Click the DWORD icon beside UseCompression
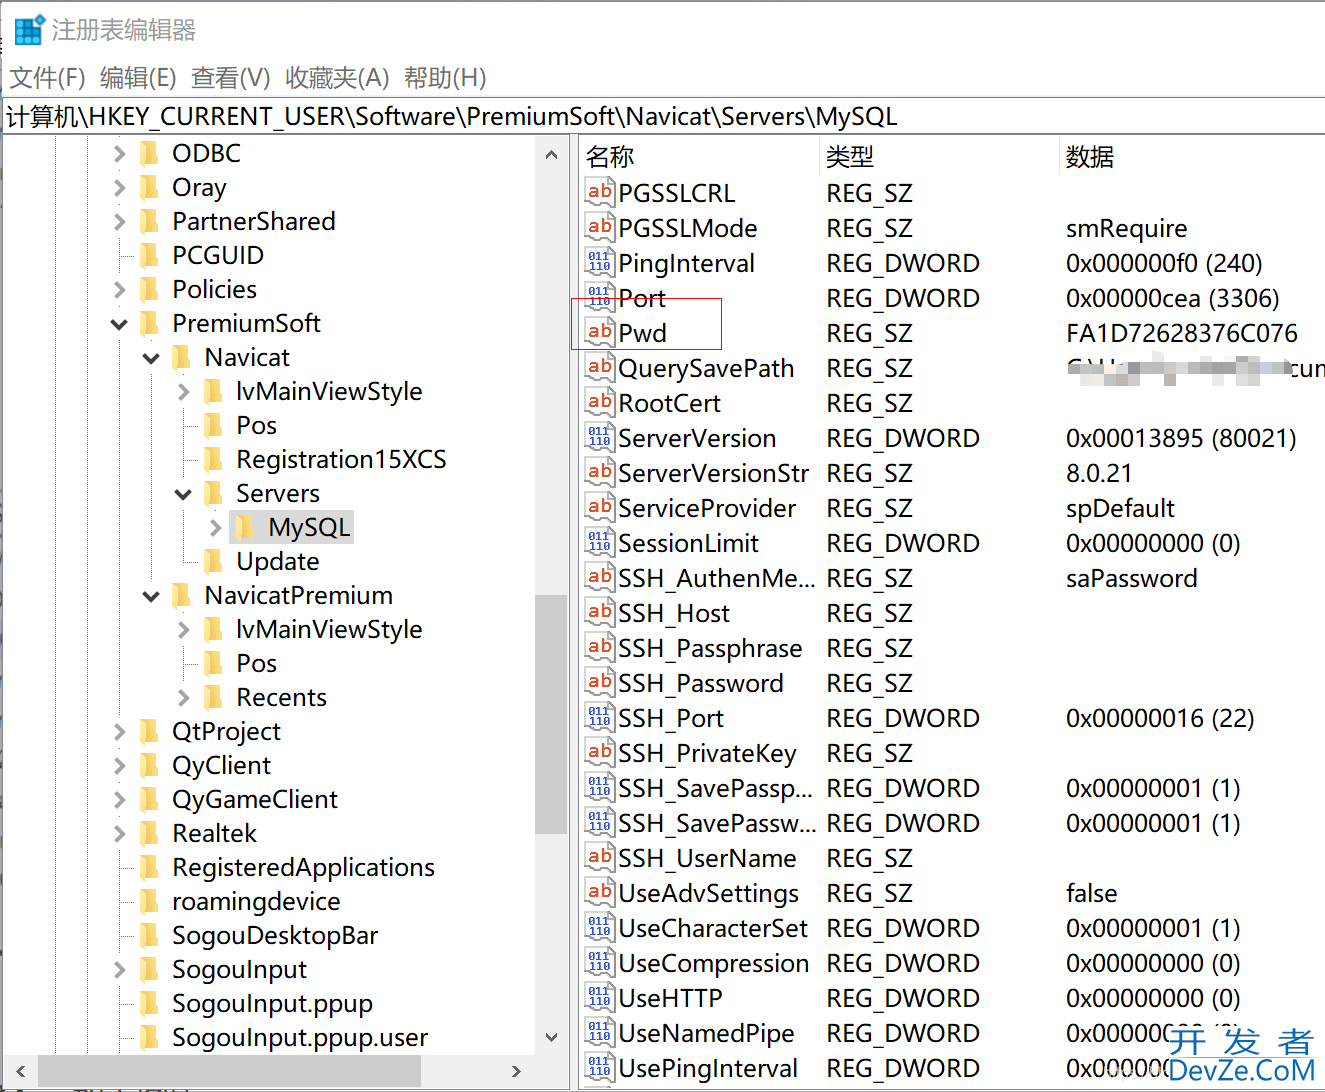The width and height of the screenshot is (1325, 1092). pyautogui.click(x=599, y=962)
